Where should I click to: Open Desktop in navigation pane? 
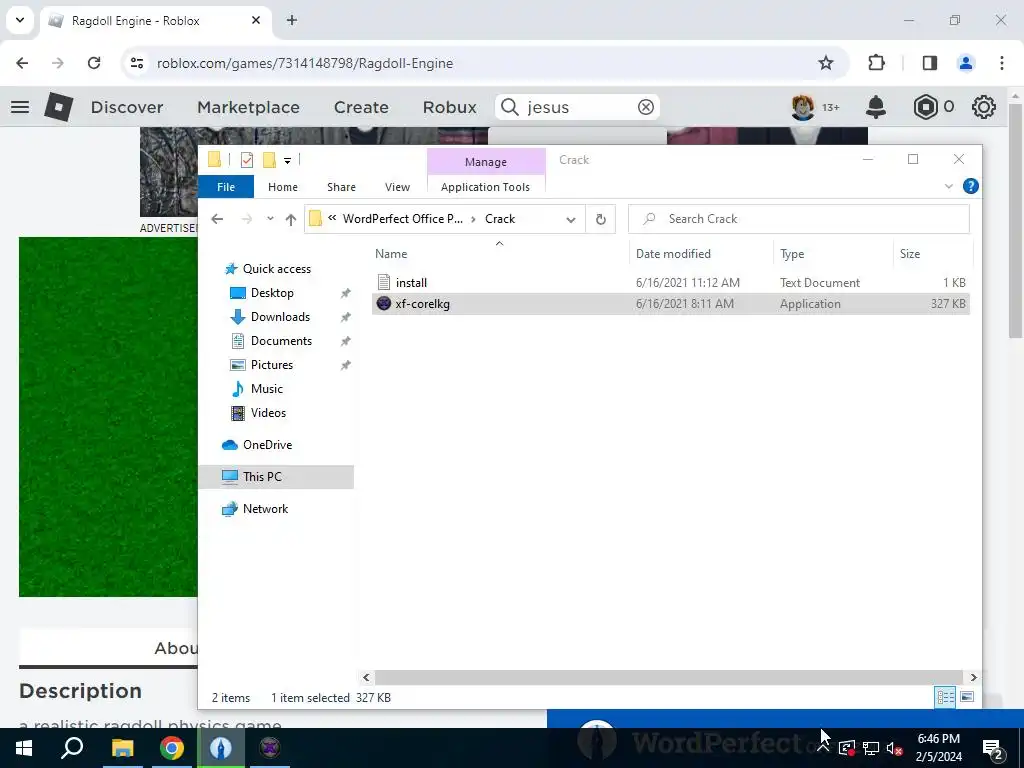pyautogui.click(x=272, y=293)
